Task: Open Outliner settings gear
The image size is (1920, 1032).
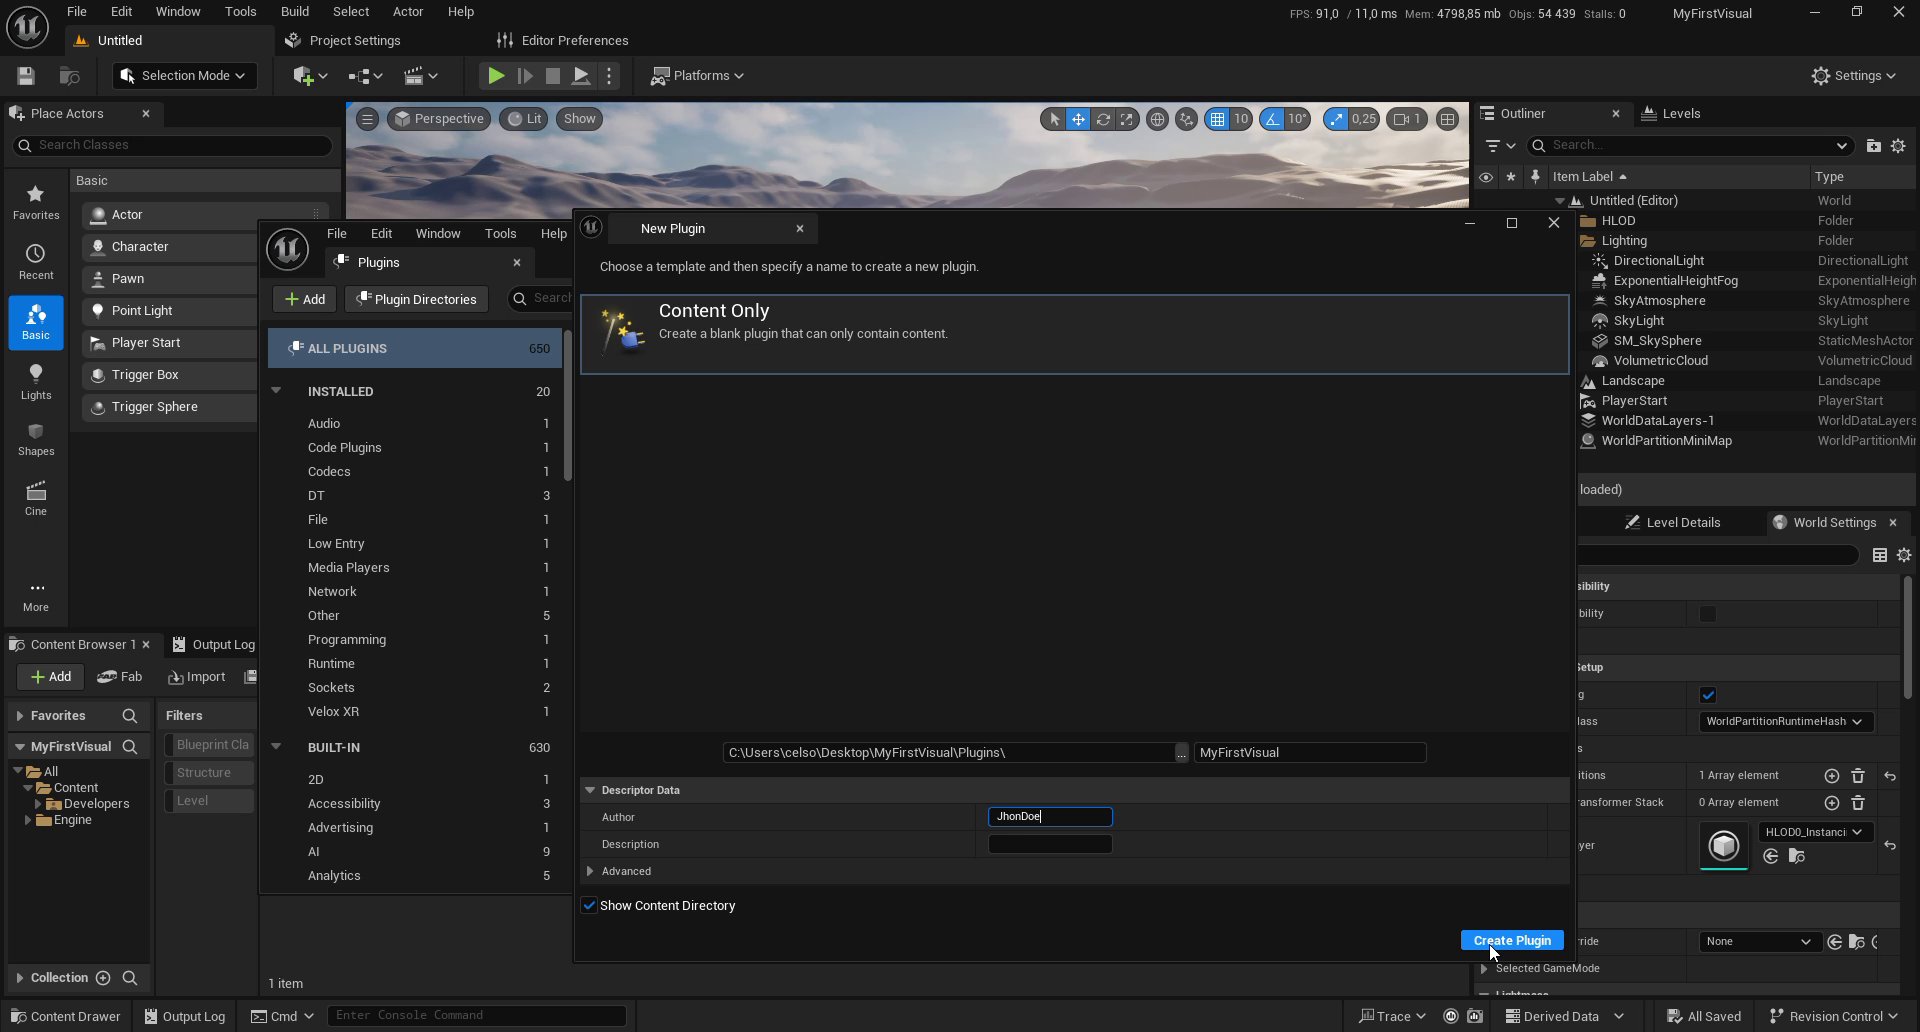Action: tap(1898, 146)
